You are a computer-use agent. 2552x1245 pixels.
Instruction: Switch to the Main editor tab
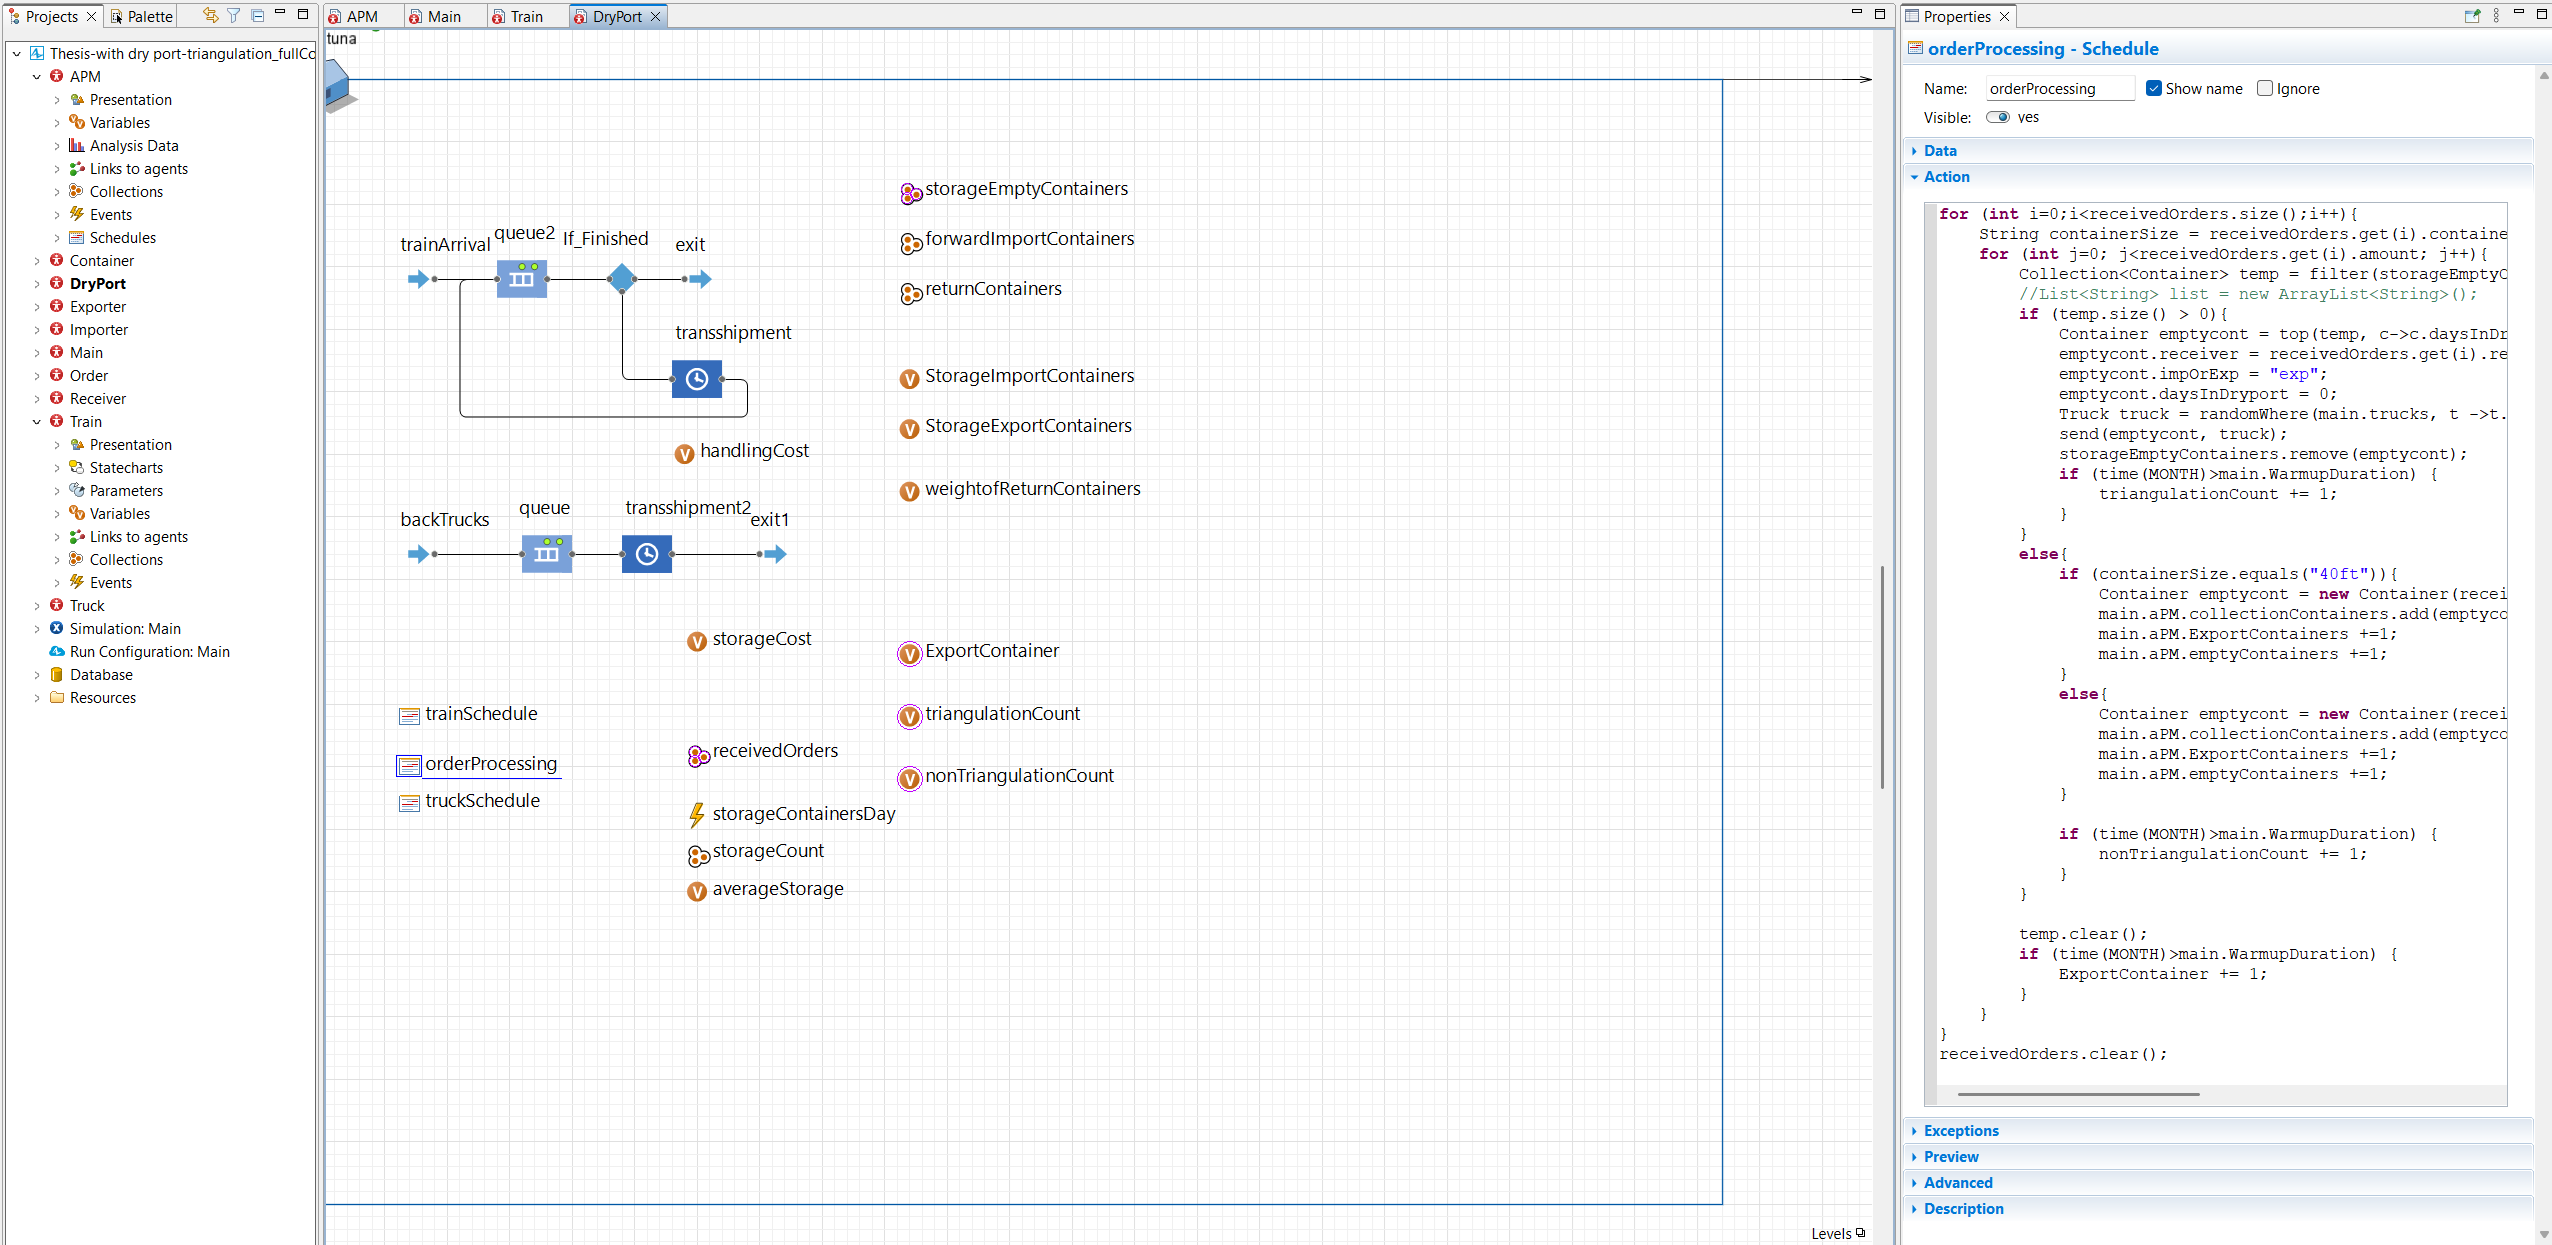[x=444, y=16]
